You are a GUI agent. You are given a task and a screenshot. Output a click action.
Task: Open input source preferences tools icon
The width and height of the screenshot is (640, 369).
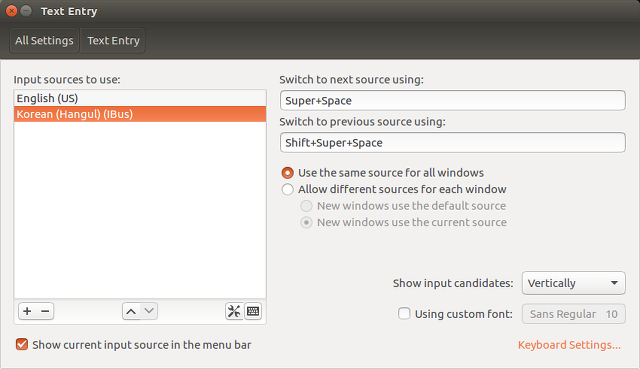pyautogui.click(x=234, y=311)
